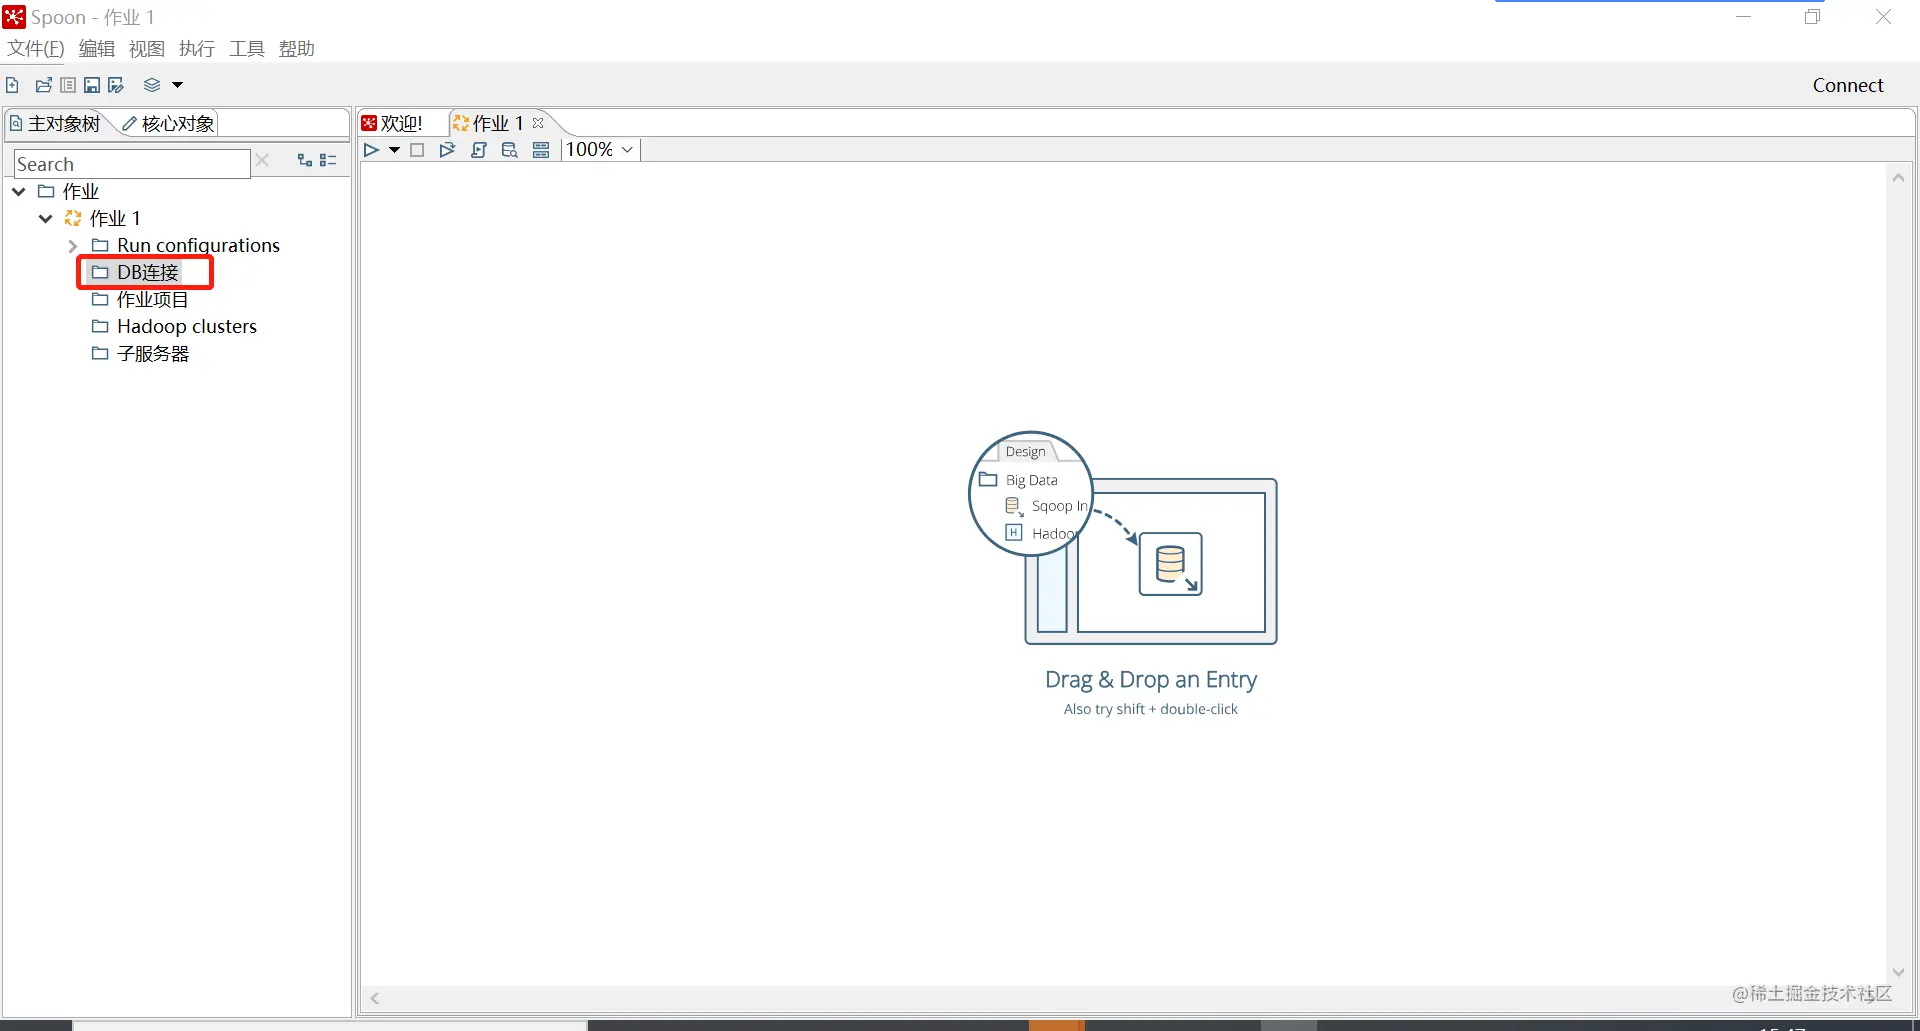This screenshot has height=1031, width=1920.
Task: Click the stop job square icon
Action: 417,150
